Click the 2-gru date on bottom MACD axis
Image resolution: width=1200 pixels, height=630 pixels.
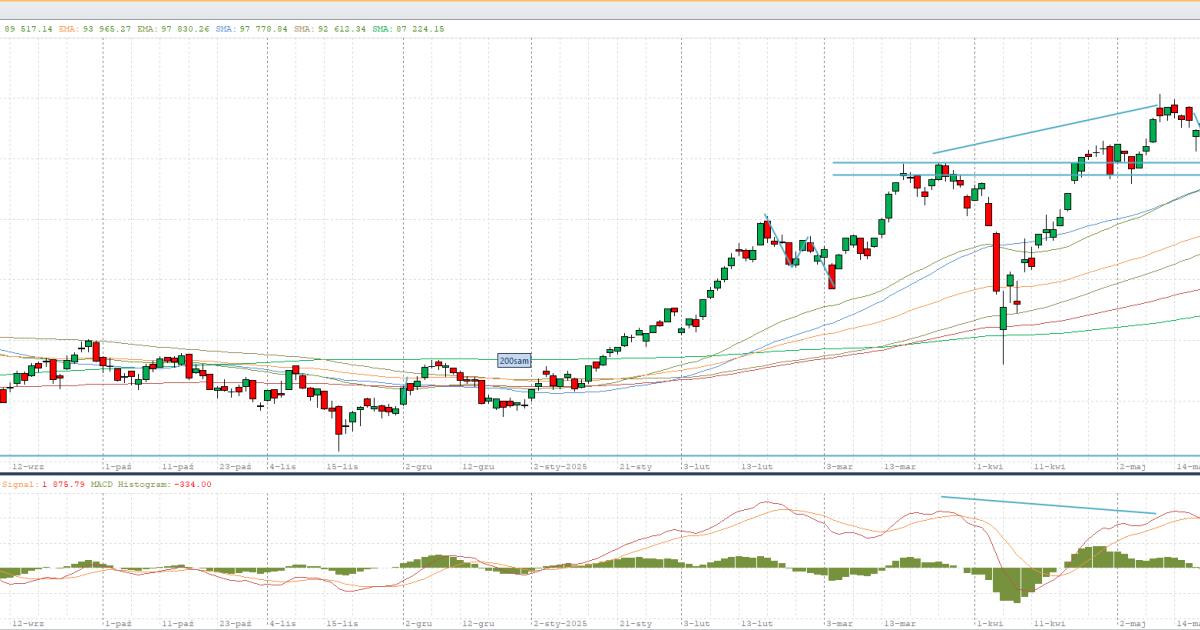(418, 622)
